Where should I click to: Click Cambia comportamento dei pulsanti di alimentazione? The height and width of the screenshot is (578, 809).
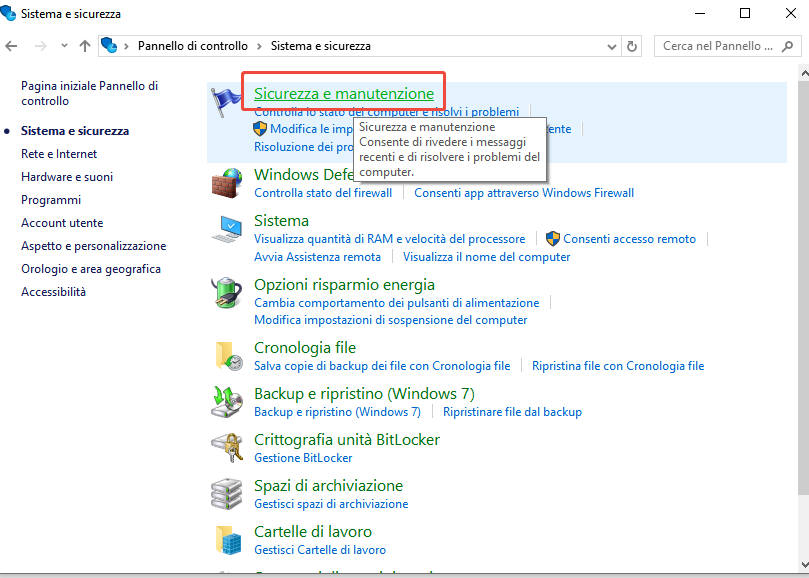click(396, 303)
